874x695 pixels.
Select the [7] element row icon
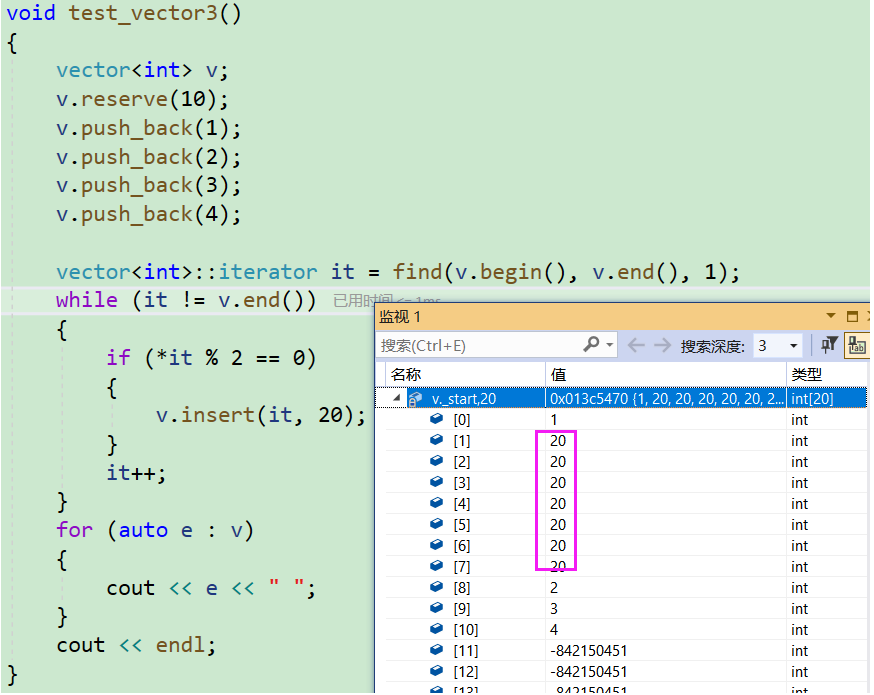click(436, 566)
